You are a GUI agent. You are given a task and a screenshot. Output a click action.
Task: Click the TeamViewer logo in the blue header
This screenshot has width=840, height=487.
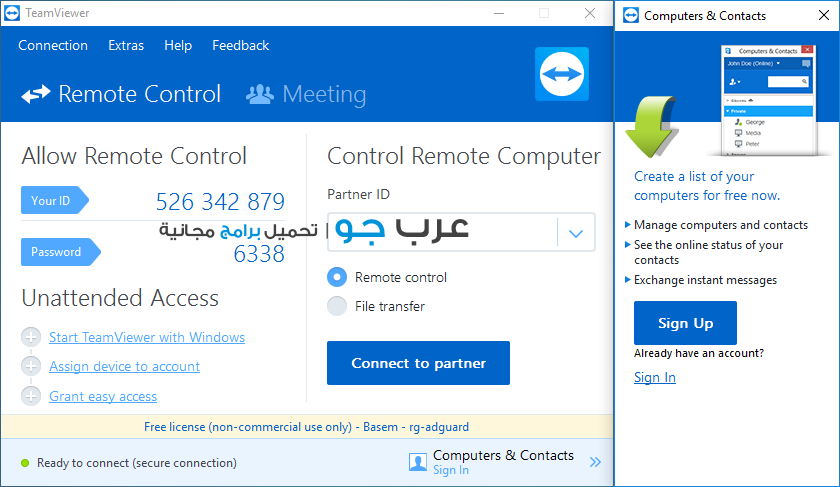(561, 73)
